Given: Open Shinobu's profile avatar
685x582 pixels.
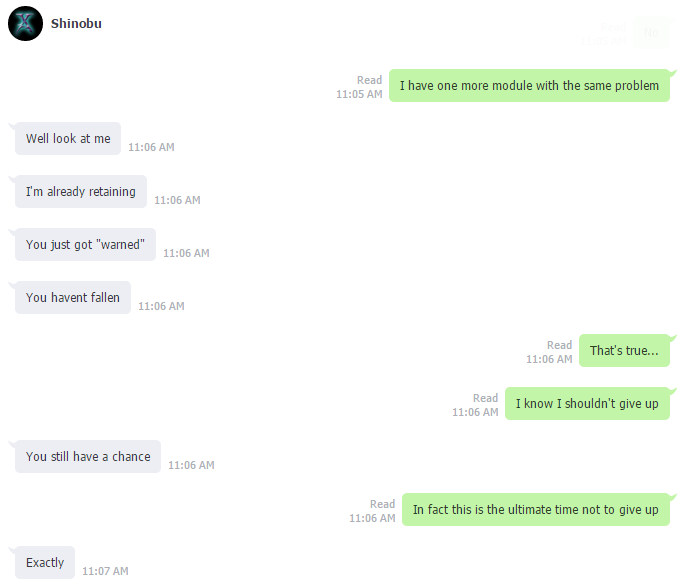Looking at the screenshot, I should 25,24.
